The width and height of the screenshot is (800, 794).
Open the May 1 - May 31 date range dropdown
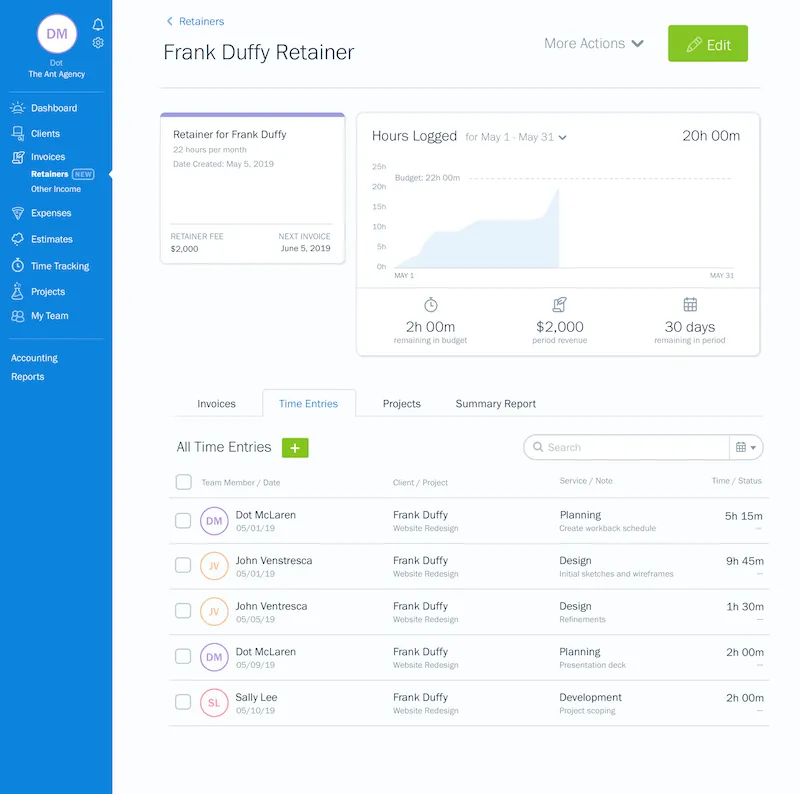[x=516, y=137]
